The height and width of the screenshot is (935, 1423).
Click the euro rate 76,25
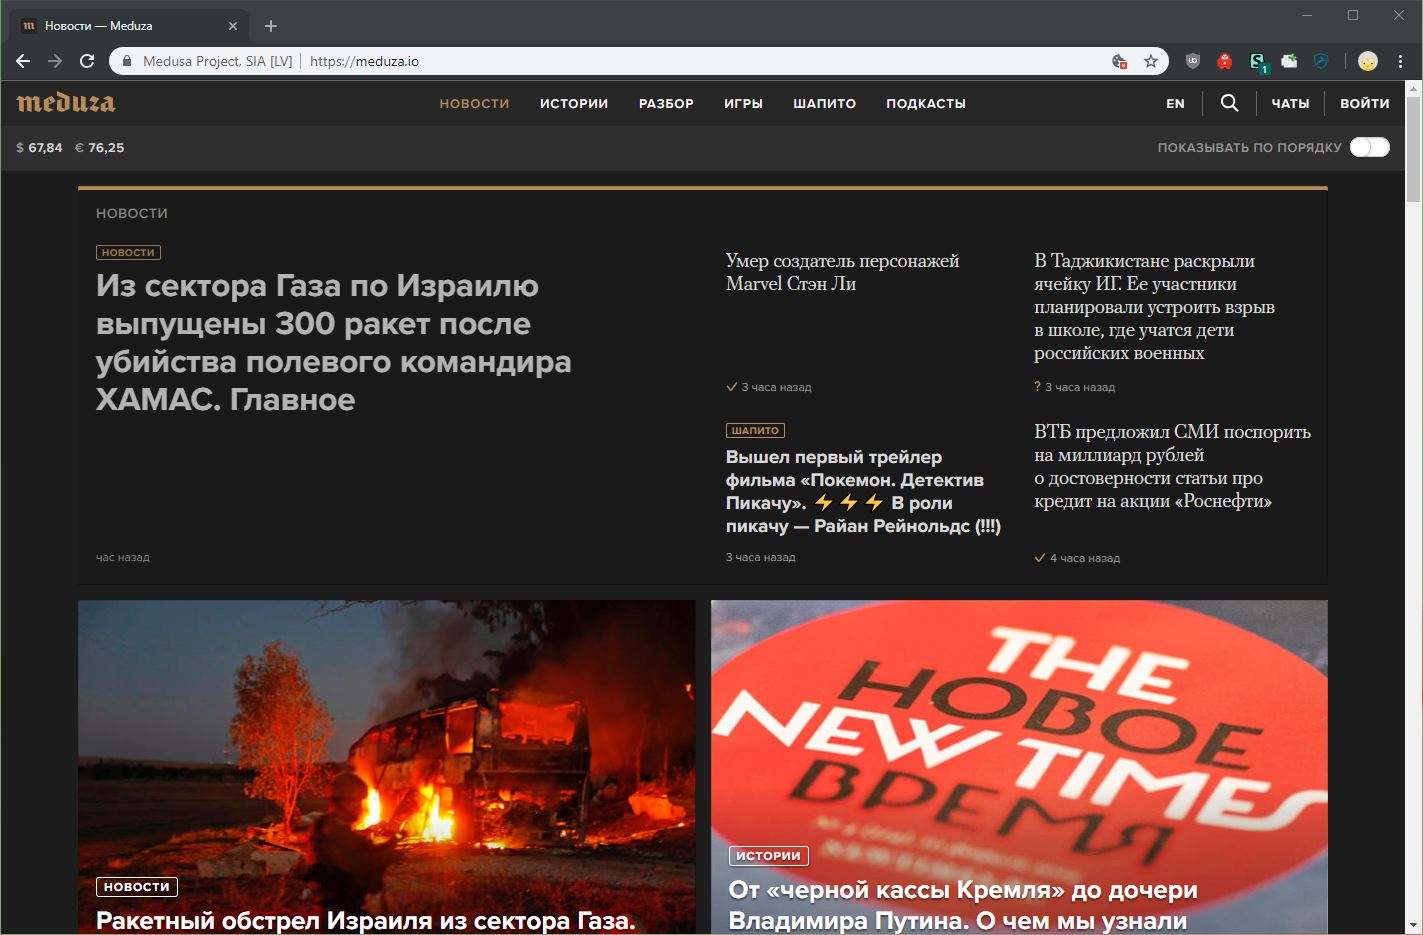(x=100, y=147)
